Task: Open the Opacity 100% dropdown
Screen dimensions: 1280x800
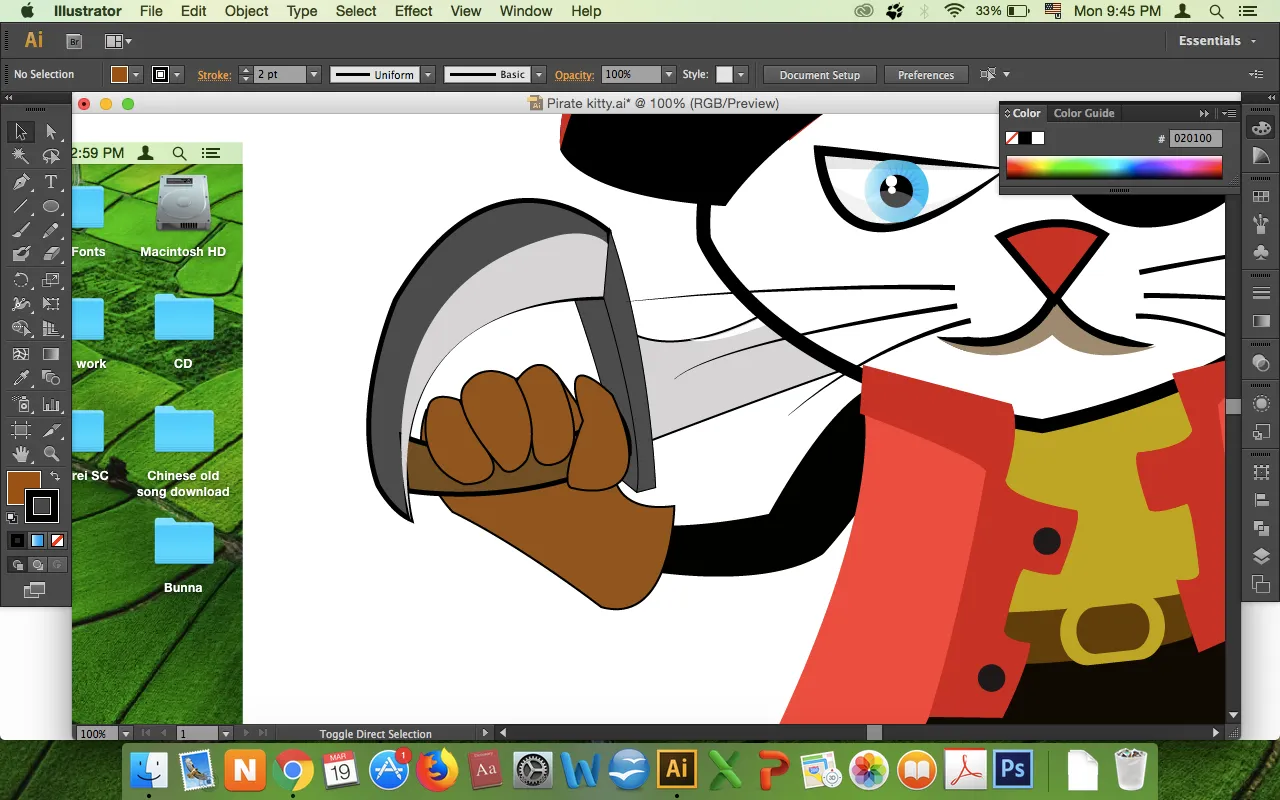Action: (x=669, y=75)
